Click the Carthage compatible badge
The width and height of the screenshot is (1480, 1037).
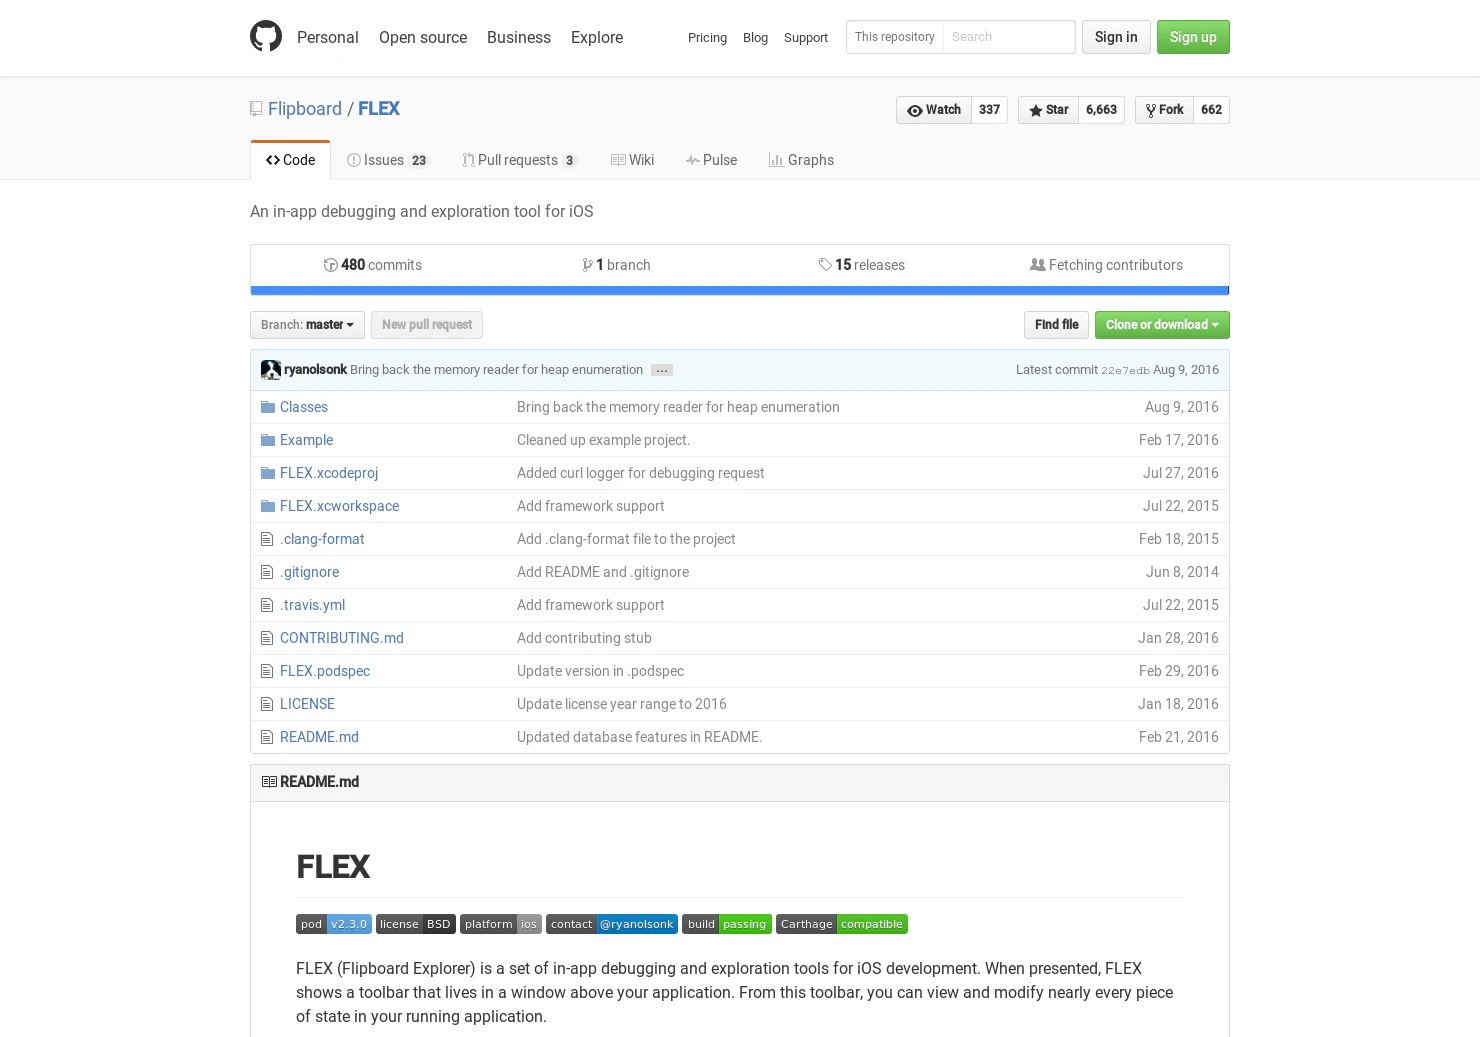[x=842, y=924]
